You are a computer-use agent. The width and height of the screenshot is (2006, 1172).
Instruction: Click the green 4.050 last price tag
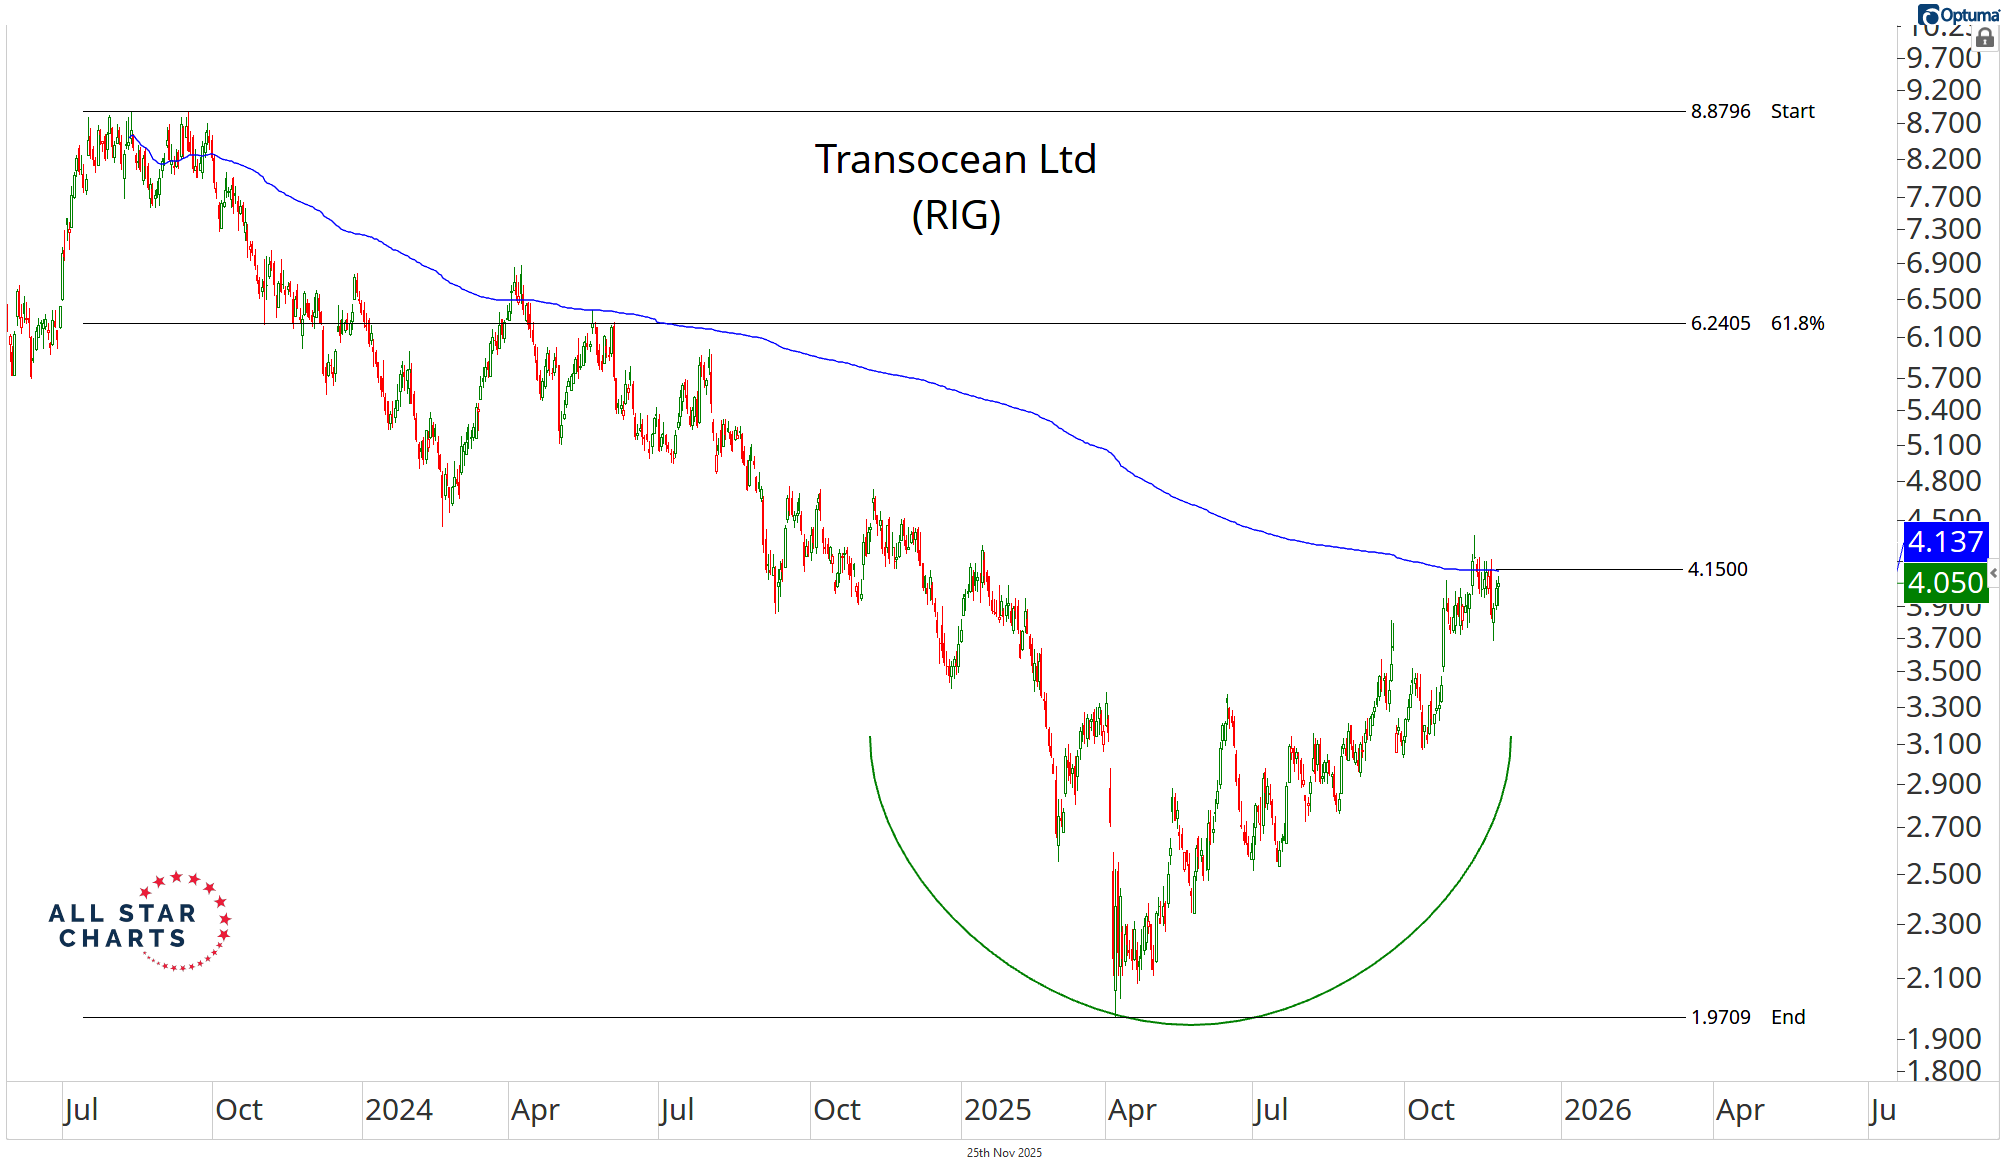1944,582
